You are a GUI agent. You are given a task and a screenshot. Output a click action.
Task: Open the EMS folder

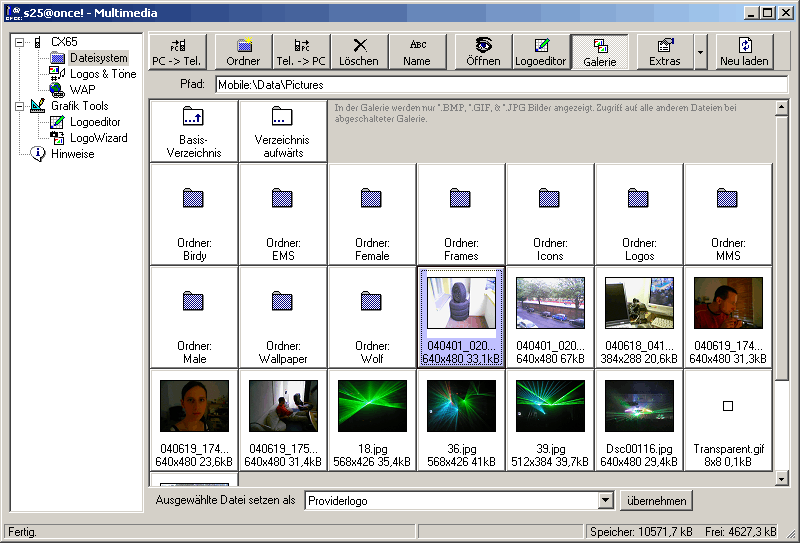pyautogui.click(x=283, y=214)
